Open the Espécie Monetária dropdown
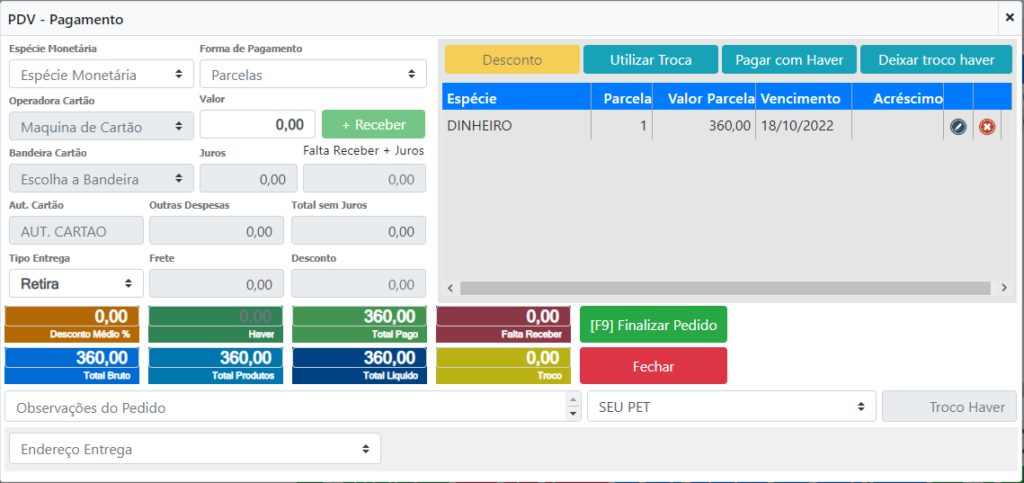The height and width of the screenshot is (483, 1024). tap(101, 74)
